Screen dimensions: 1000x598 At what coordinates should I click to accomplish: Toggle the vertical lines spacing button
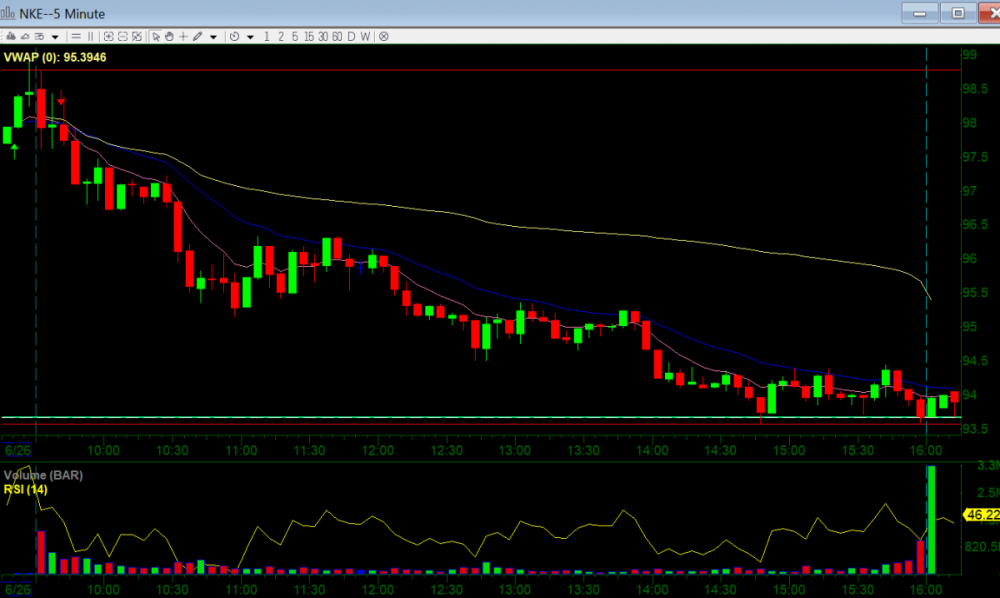tap(90, 36)
